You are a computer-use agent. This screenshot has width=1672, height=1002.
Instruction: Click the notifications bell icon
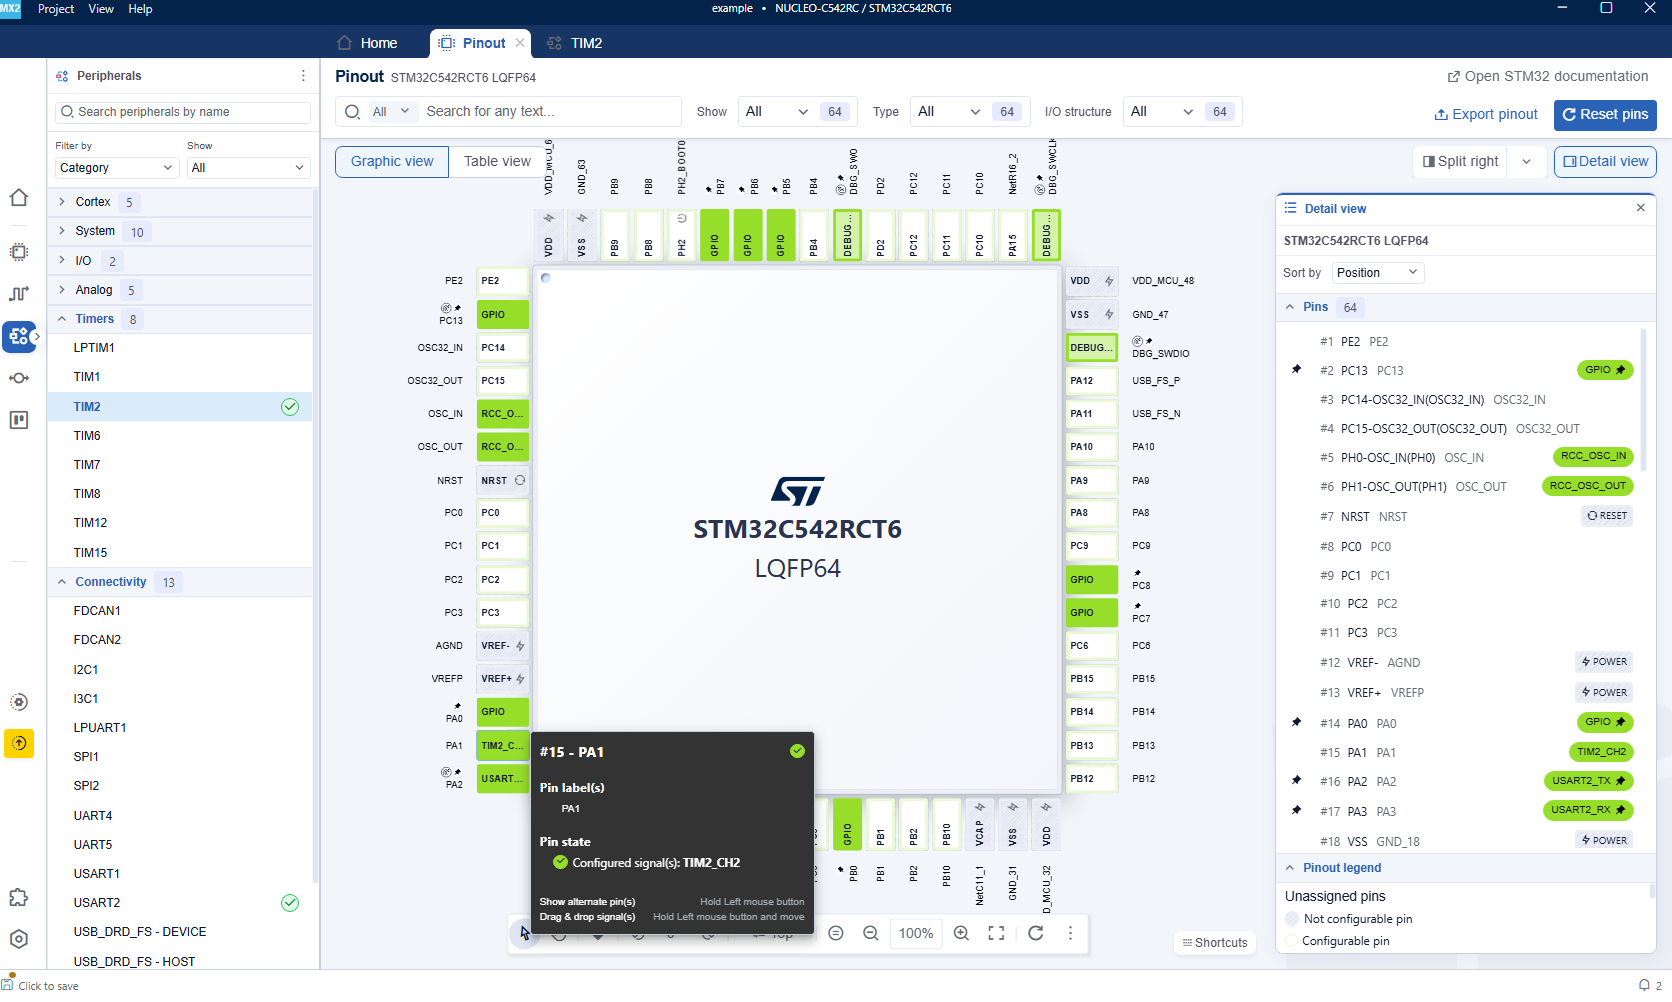[x=1644, y=985]
